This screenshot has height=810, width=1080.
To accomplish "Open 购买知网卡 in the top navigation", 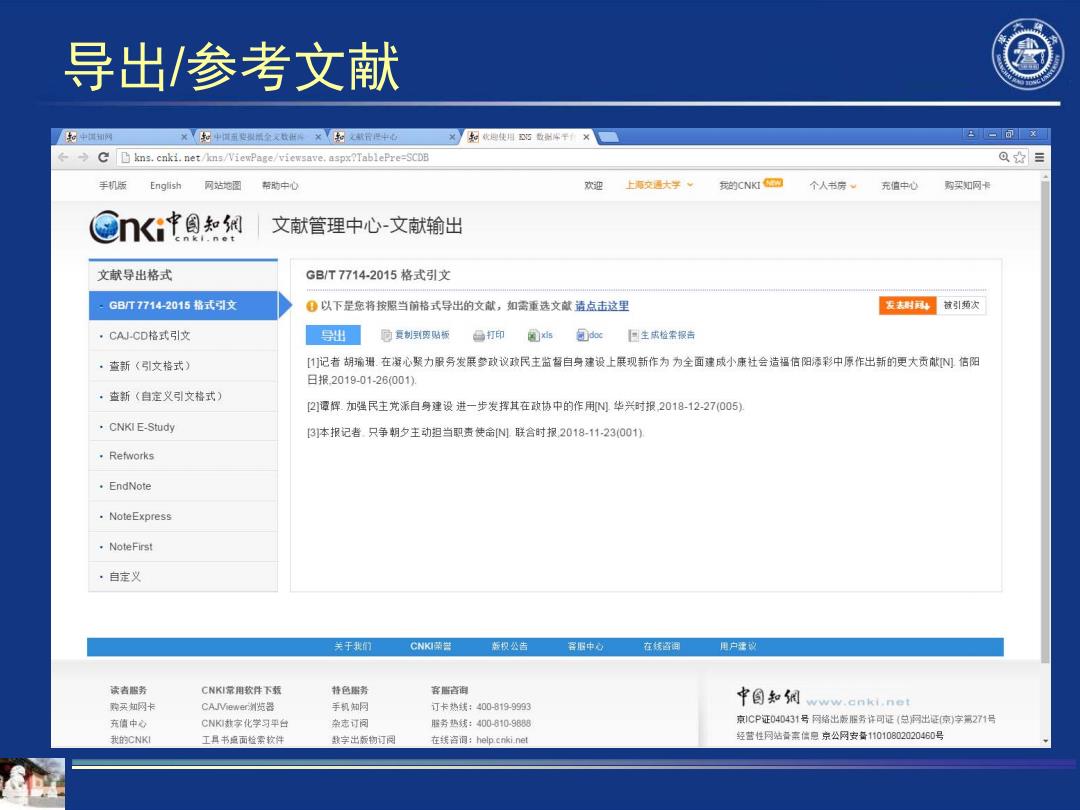I will [x=967, y=185].
